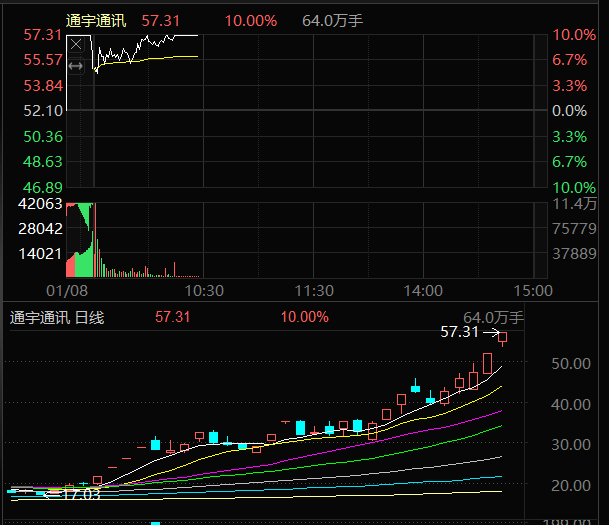
Task: Click the latest candlestick beside the 57.31 arrow
Action: tap(503, 338)
